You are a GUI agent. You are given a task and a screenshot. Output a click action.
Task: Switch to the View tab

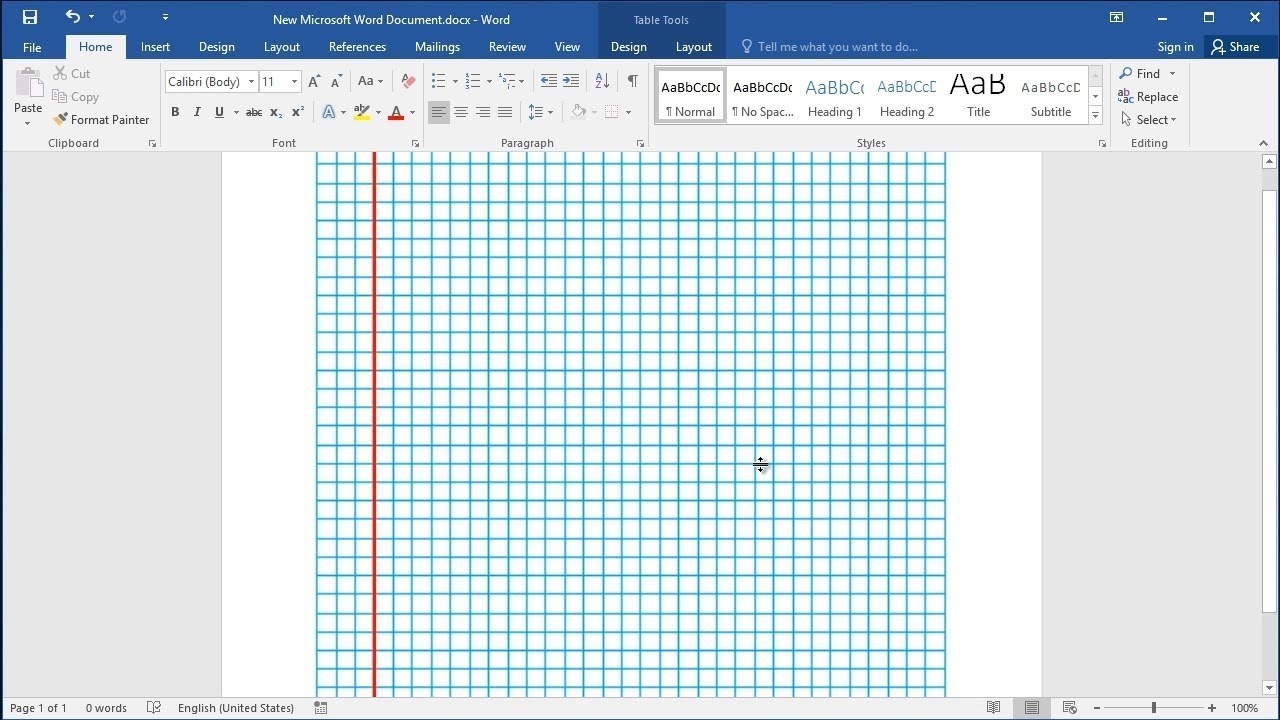click(x=567, y=47)
